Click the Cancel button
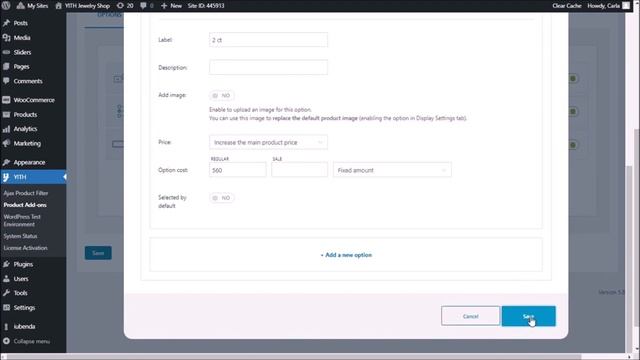Screen dimensions: 640x360 470,316
